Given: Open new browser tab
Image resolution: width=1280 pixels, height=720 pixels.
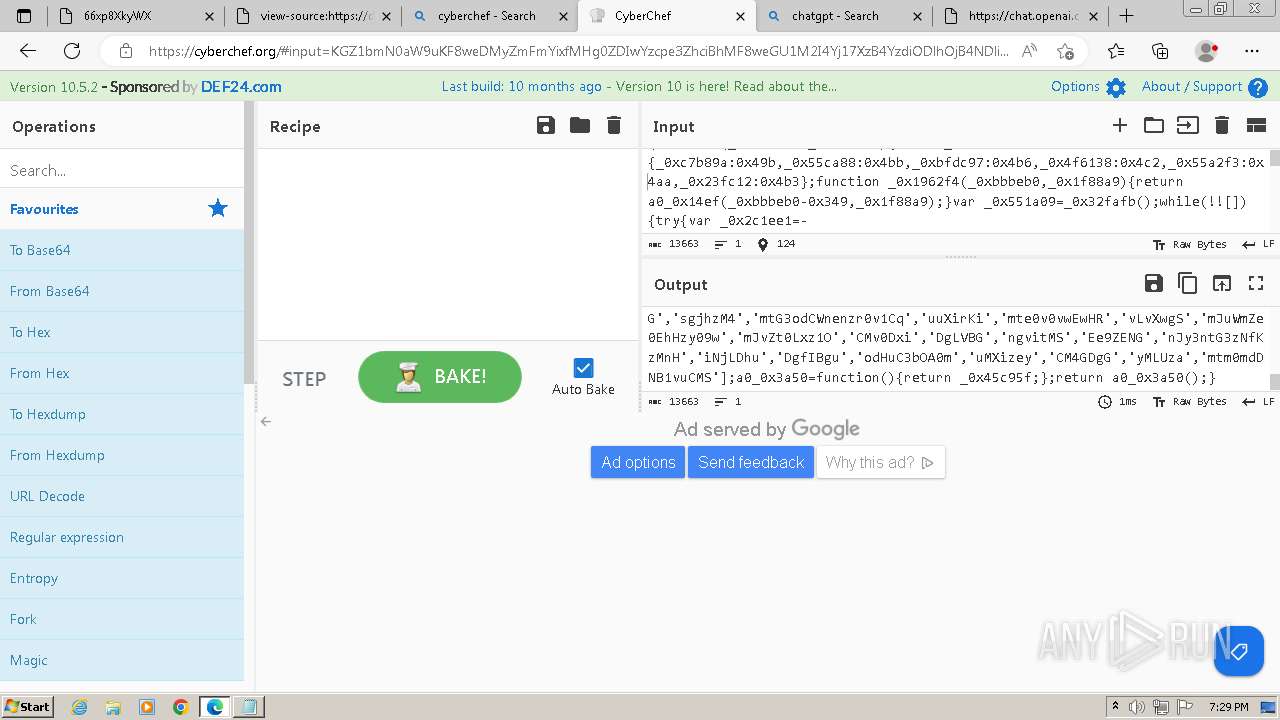Looking at the screenshot, I should (1126, 15).
